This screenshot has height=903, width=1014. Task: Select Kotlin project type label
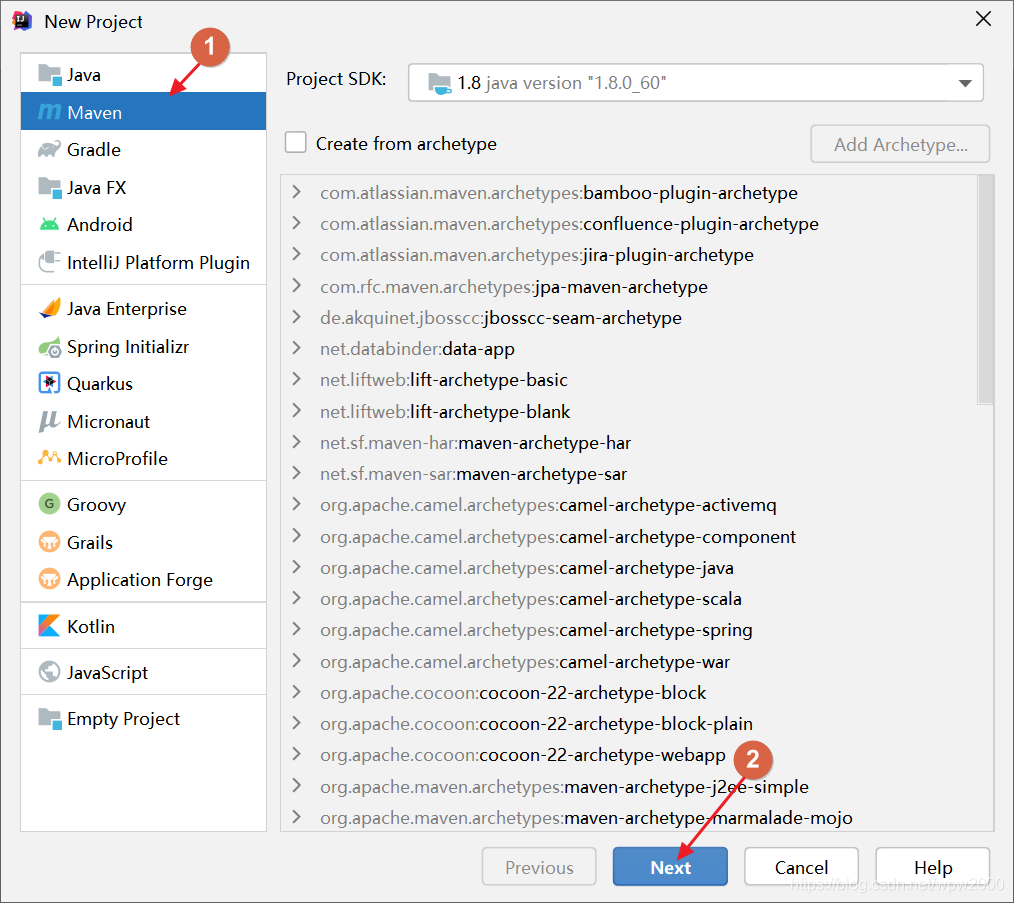pos(91,626)
